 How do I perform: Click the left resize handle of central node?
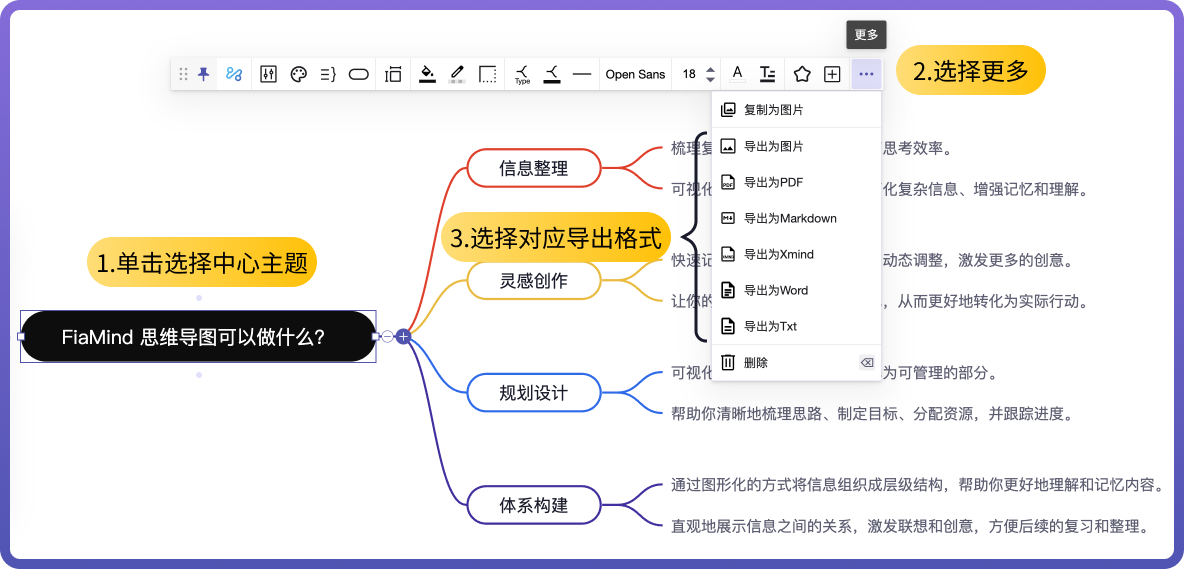tap(21, 337)
